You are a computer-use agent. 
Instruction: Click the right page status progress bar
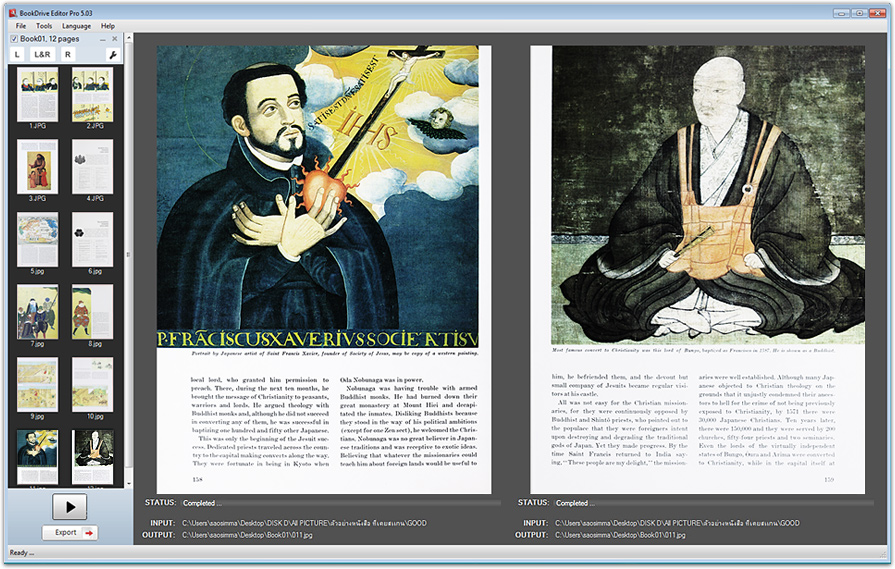pos(714,503)
